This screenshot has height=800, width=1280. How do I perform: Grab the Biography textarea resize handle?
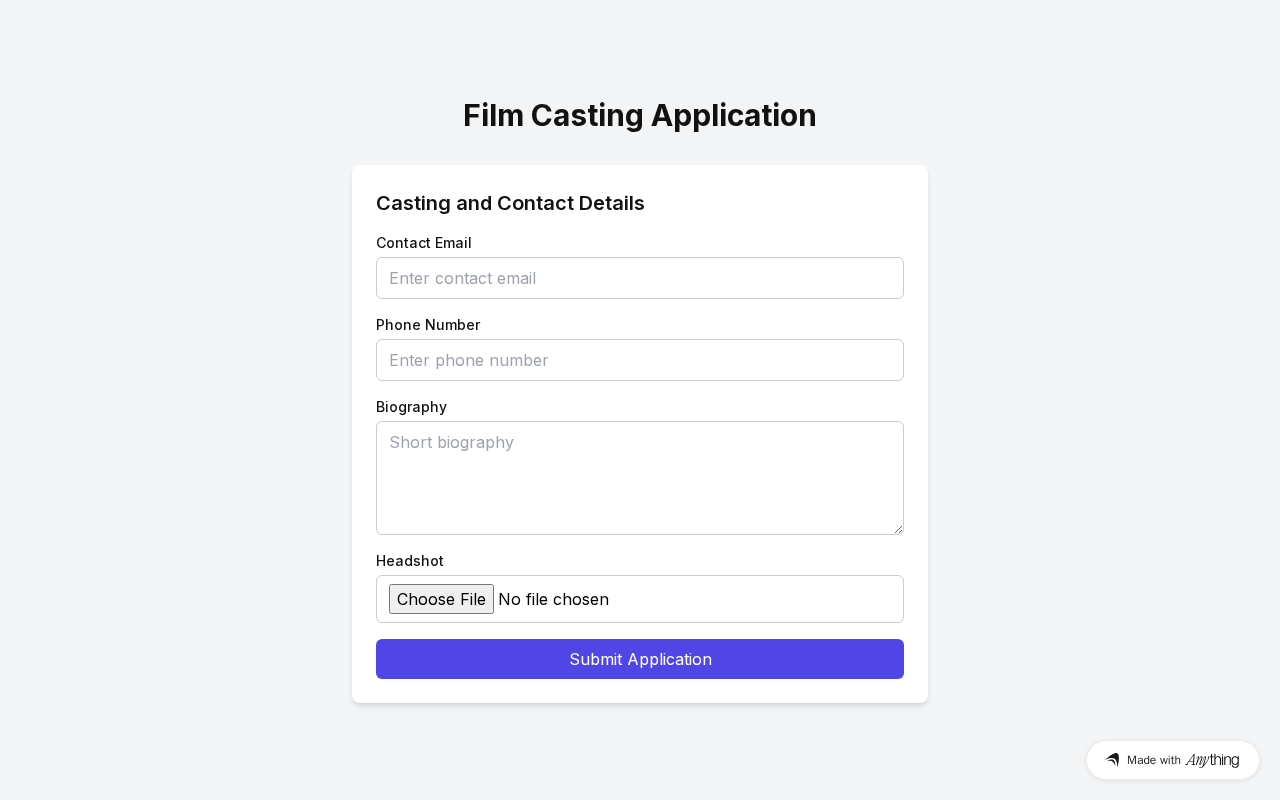[898, 529]
